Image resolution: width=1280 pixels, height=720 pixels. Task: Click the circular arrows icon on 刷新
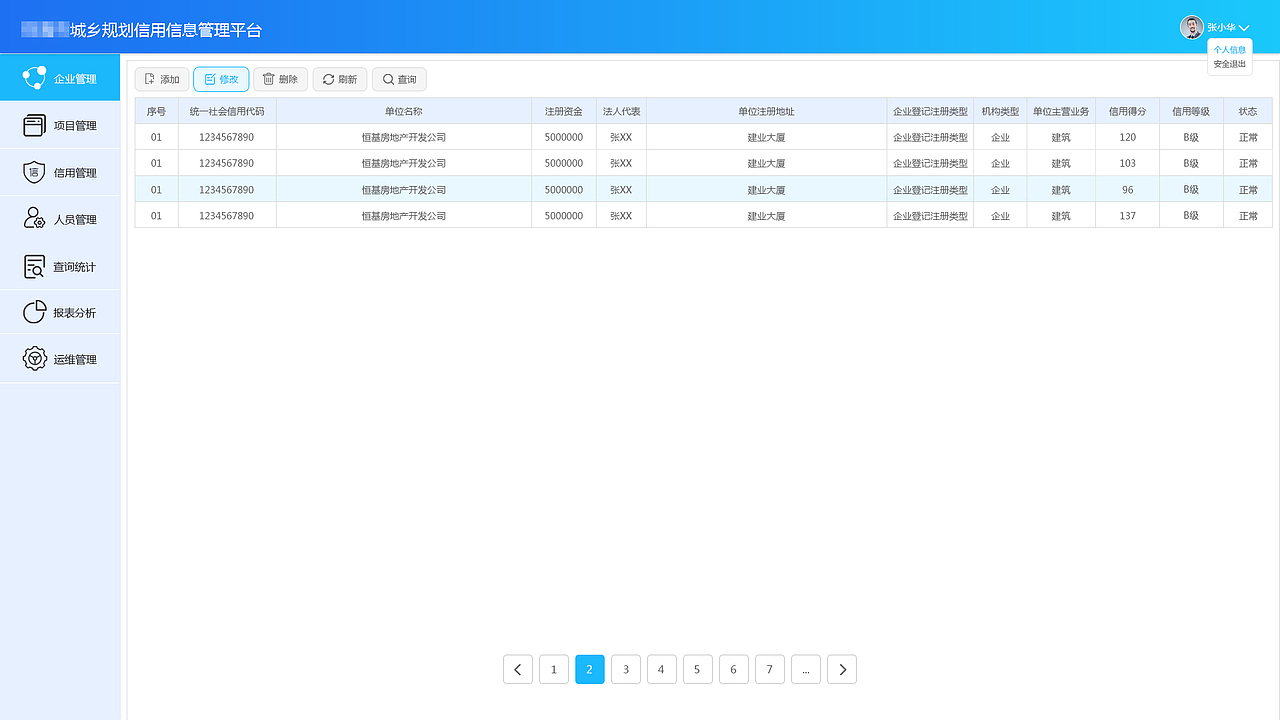coord(328,79)
